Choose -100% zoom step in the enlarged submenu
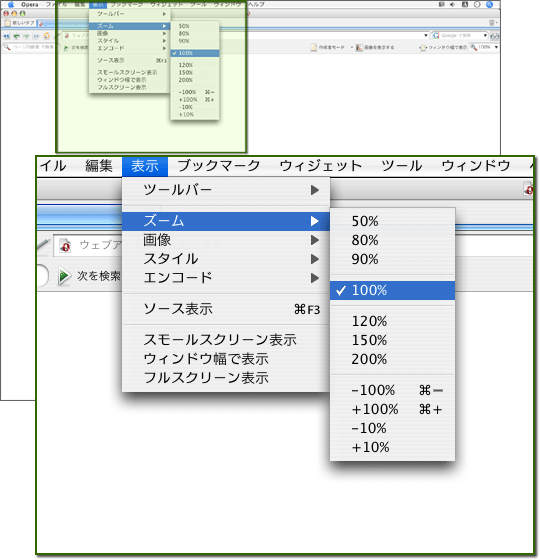The height and width of the screenshot is (560, 540). pyautogui.click(x=392, y=390)
